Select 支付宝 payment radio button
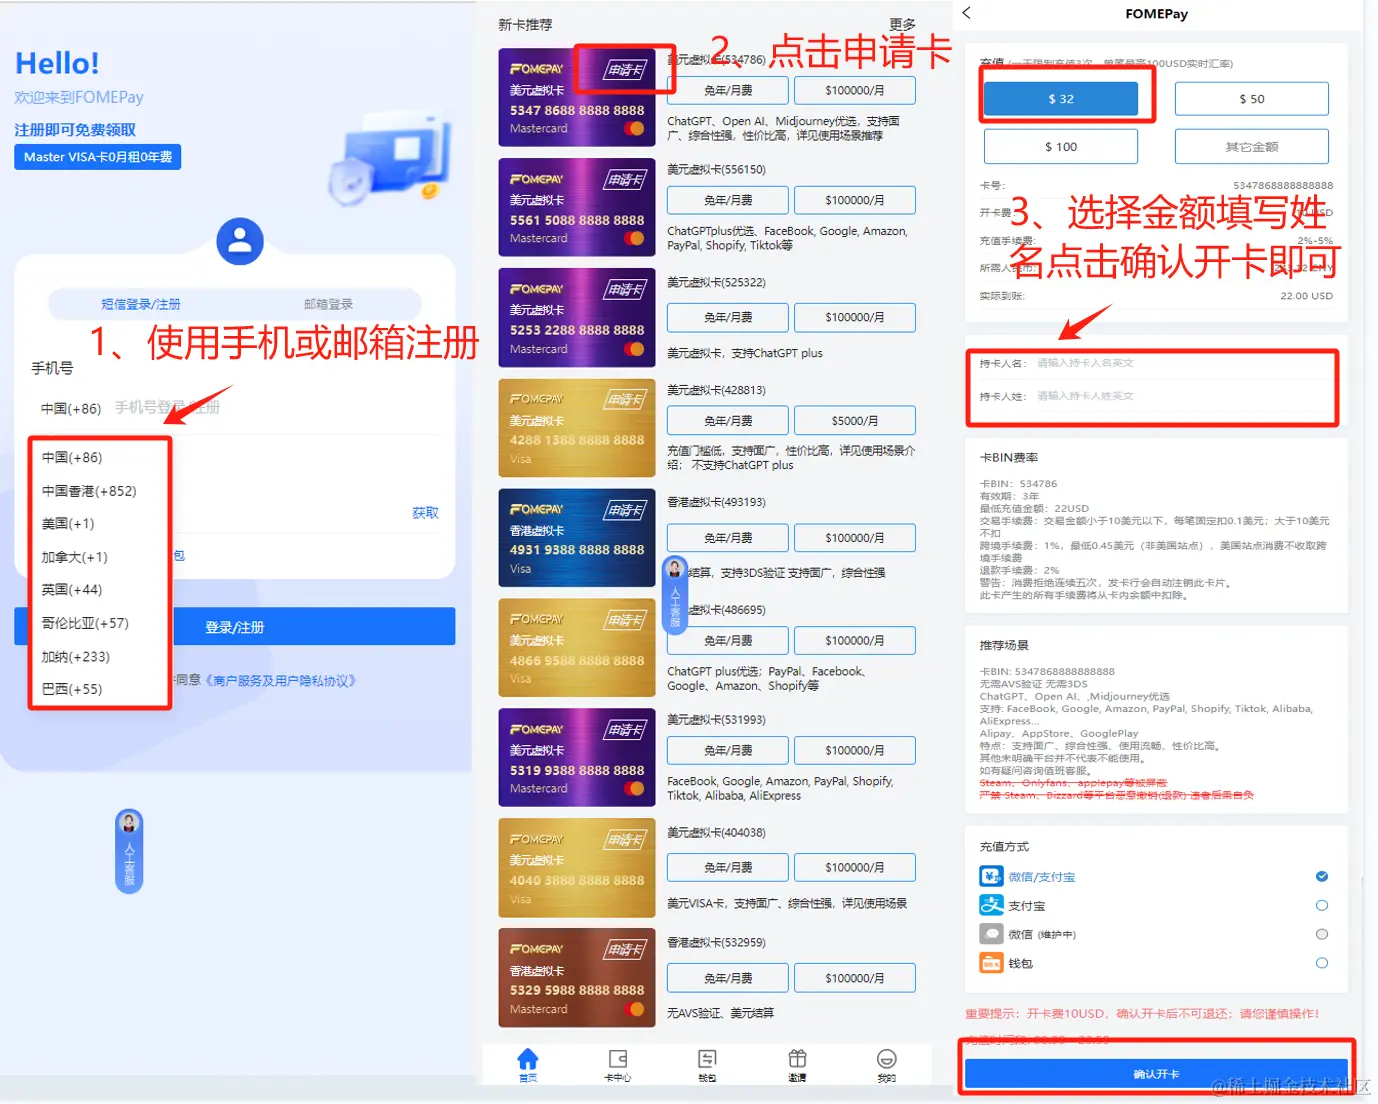The image size is (1378, 1104). [x=1322, y=905]
